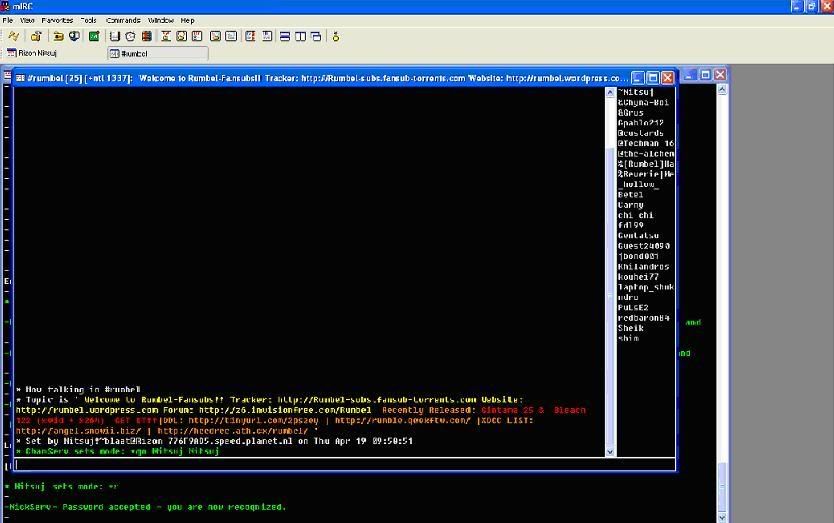Open the Favorites menu

[x=57, y=20]
